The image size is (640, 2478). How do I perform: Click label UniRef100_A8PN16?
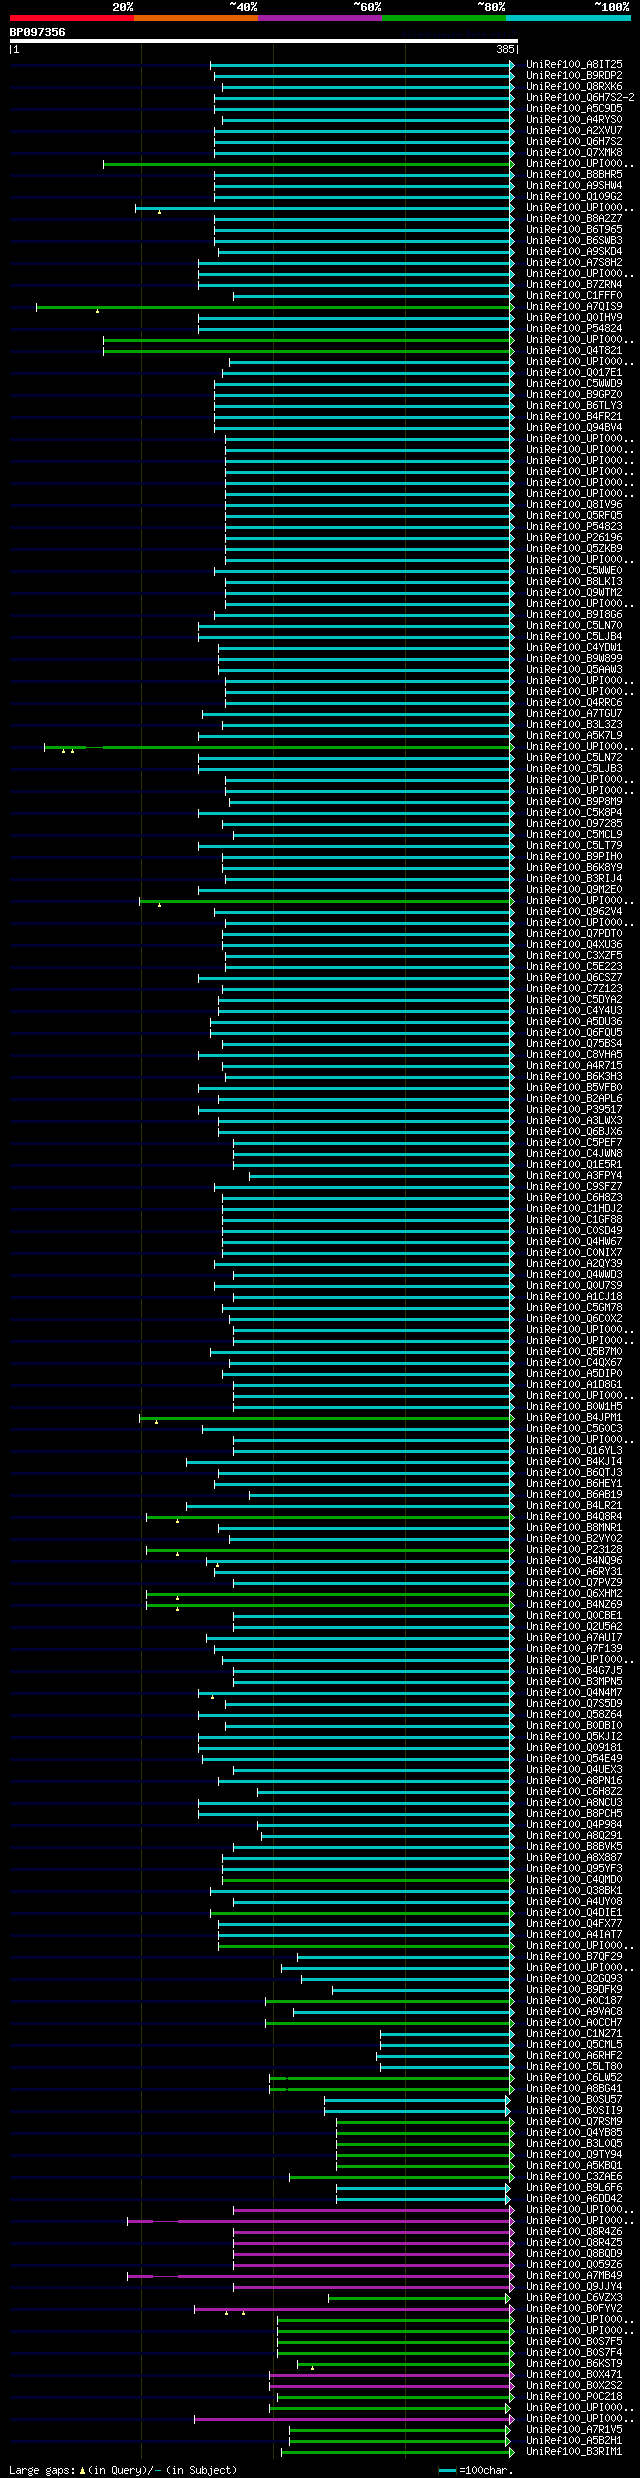[x=574, y=1780]
